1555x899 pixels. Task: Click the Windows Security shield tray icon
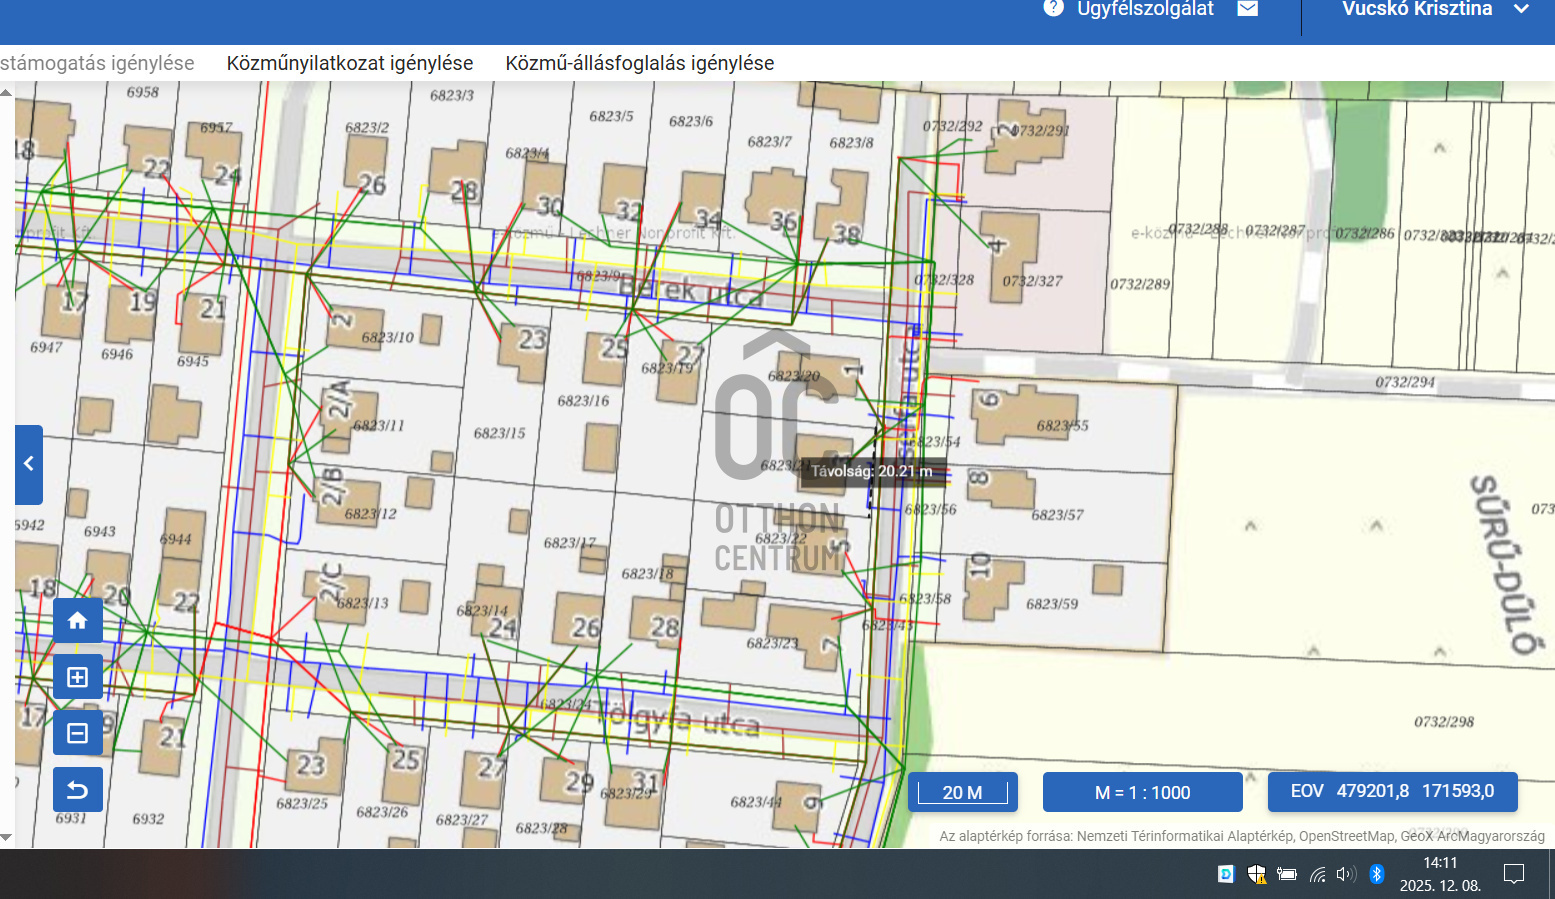(1256, 874)
